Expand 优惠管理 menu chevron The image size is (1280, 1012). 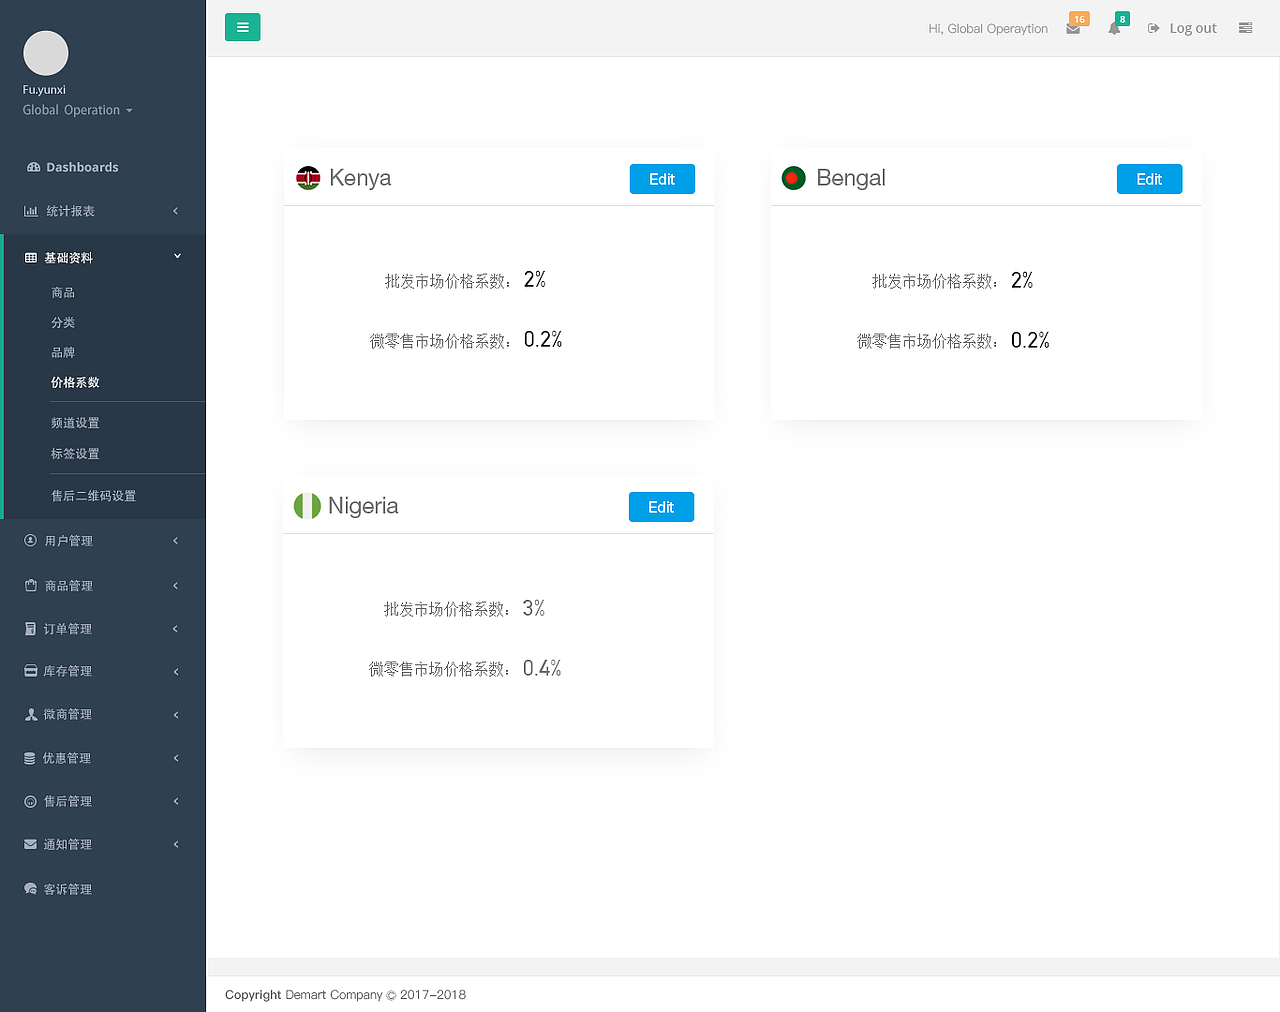176,758
